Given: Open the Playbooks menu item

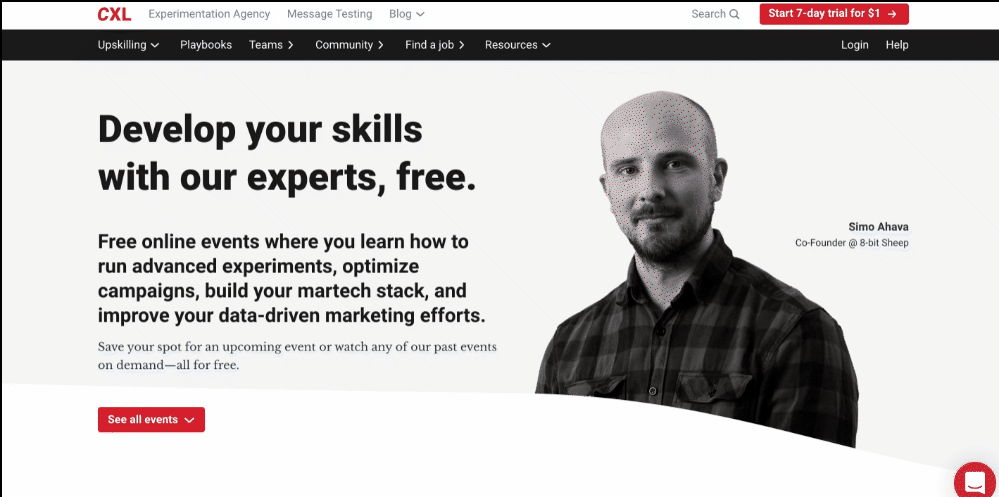Looking at the screenshot, I should pyautogui.click(x=206, y=45).
